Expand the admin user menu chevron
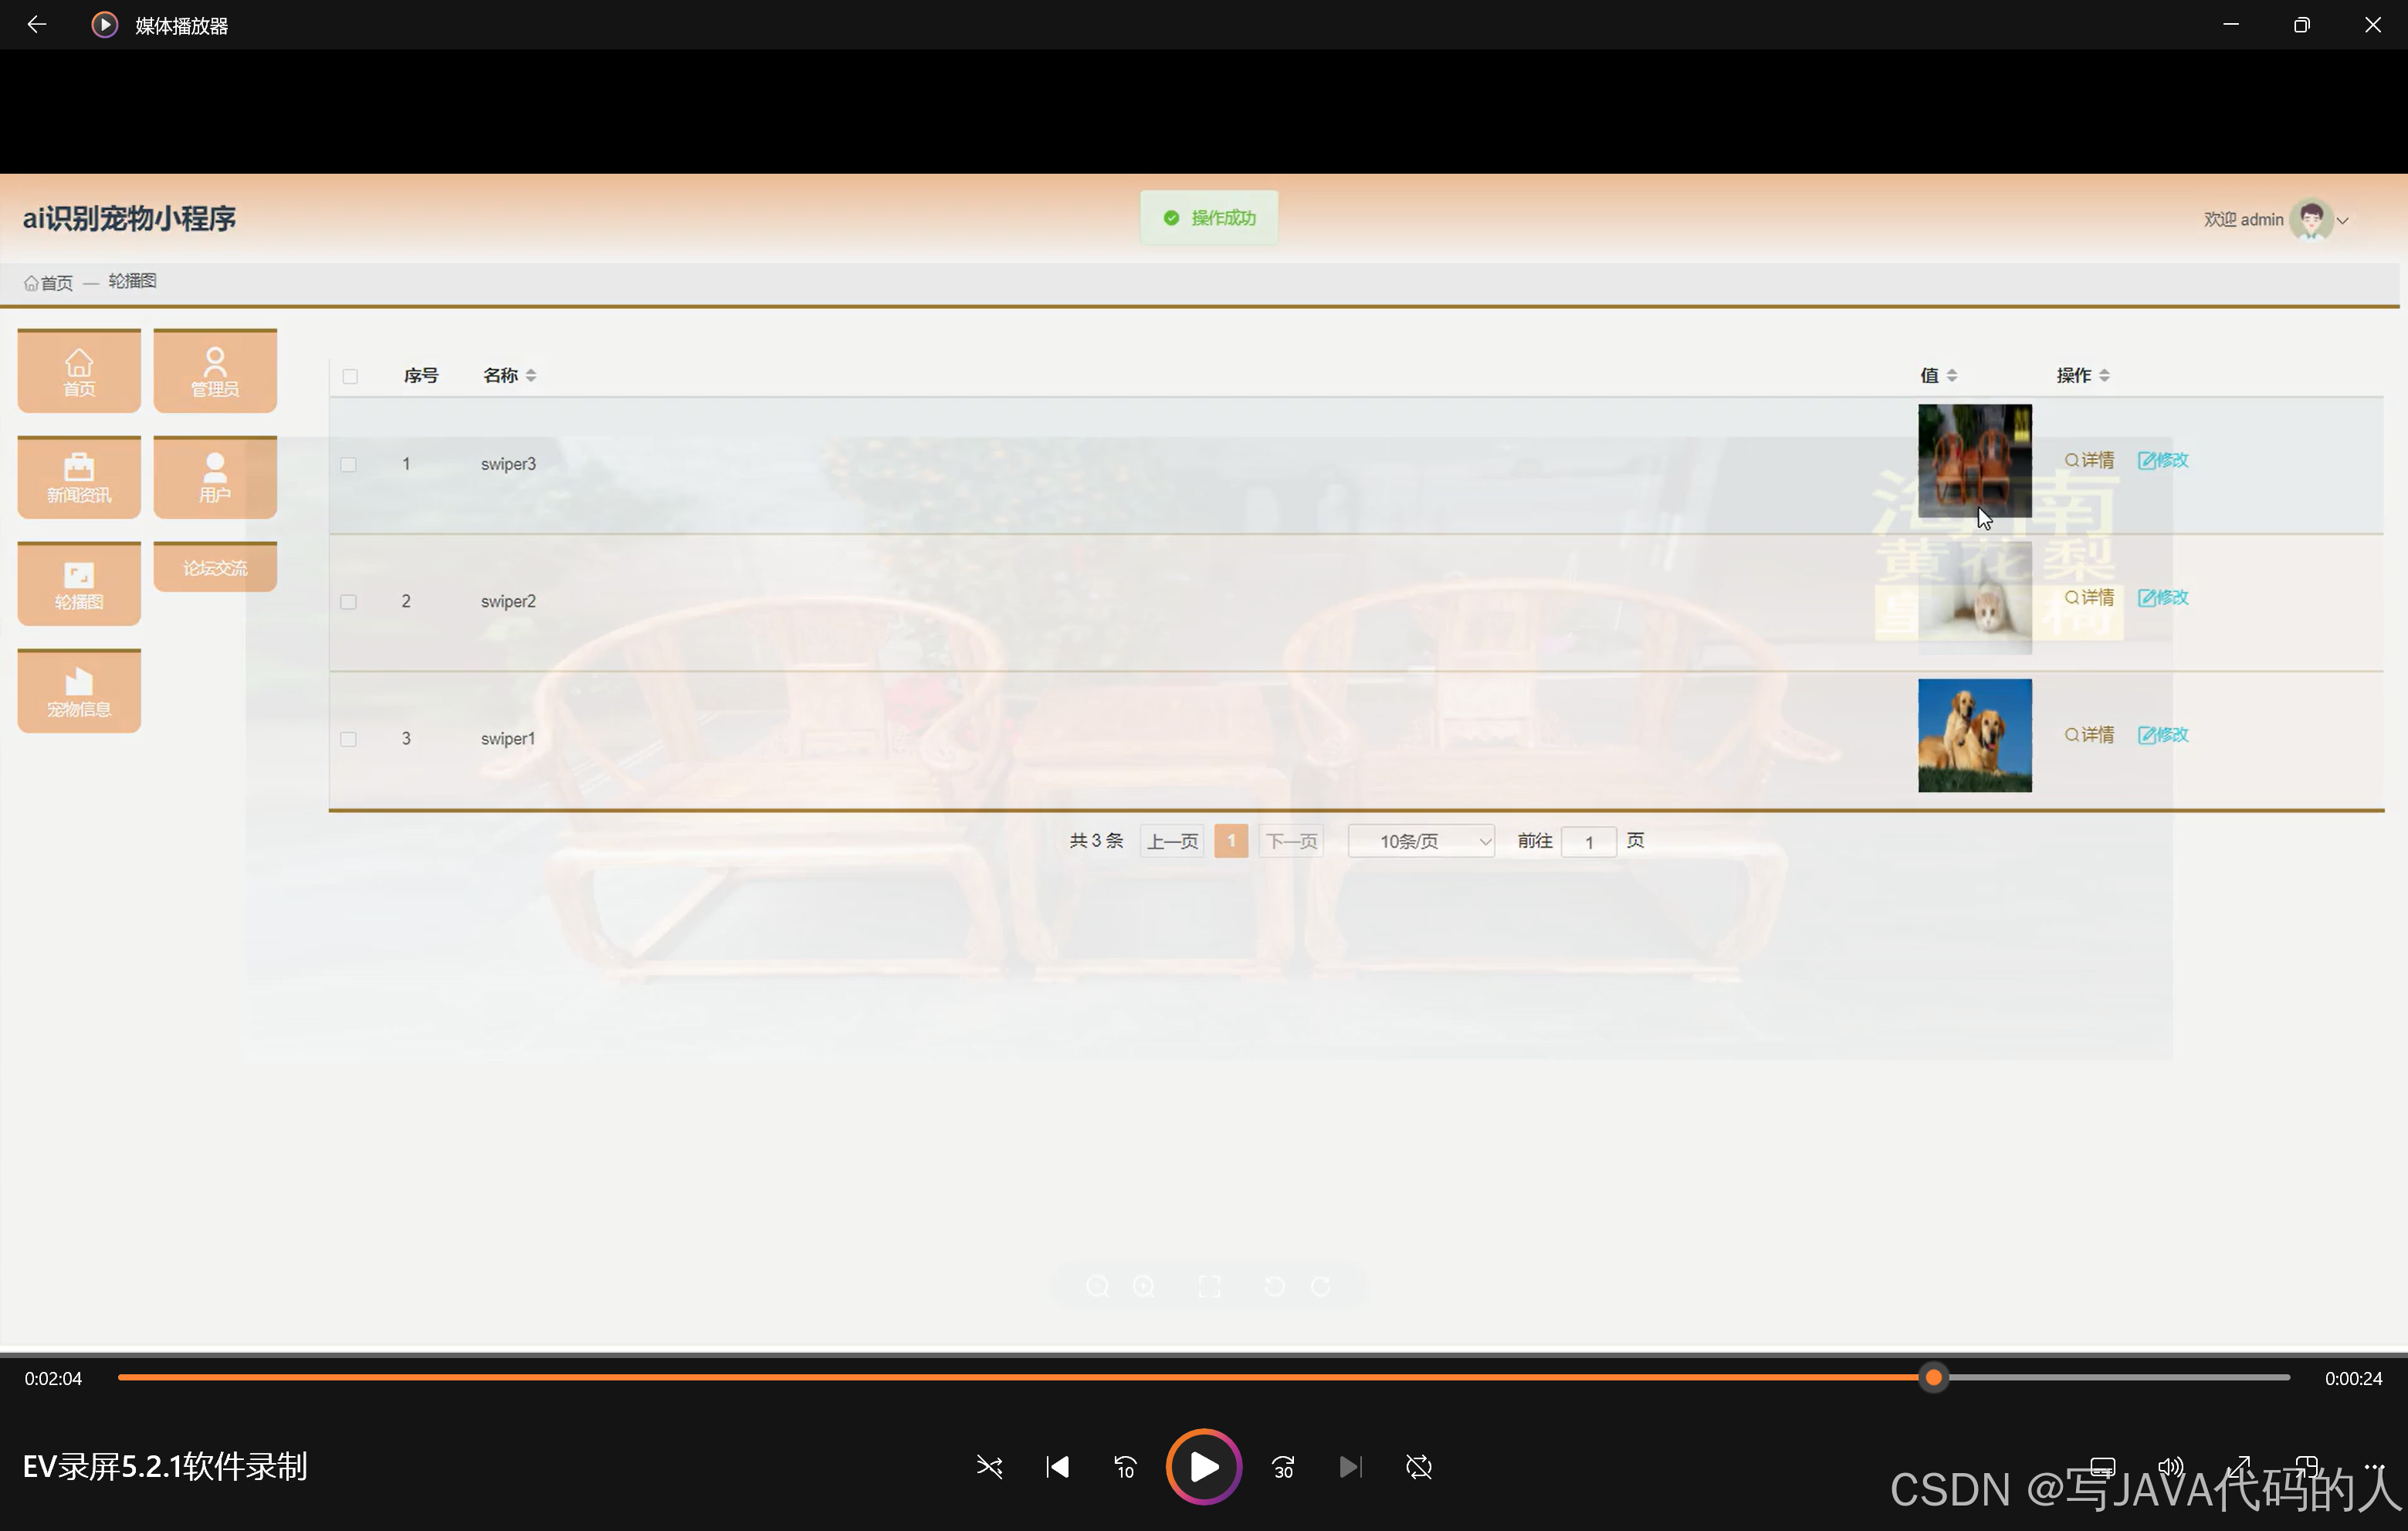 (x=2342, y=220)
